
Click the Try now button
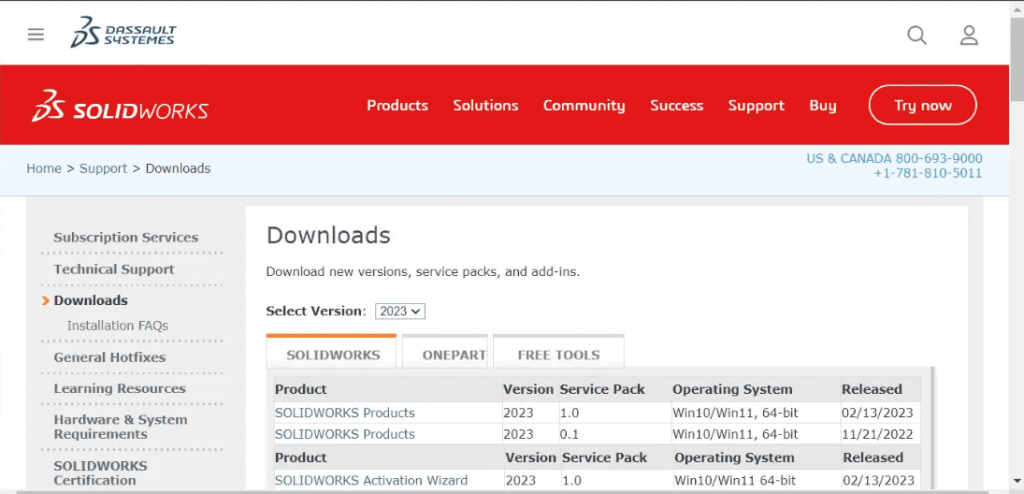click(923, 105)
